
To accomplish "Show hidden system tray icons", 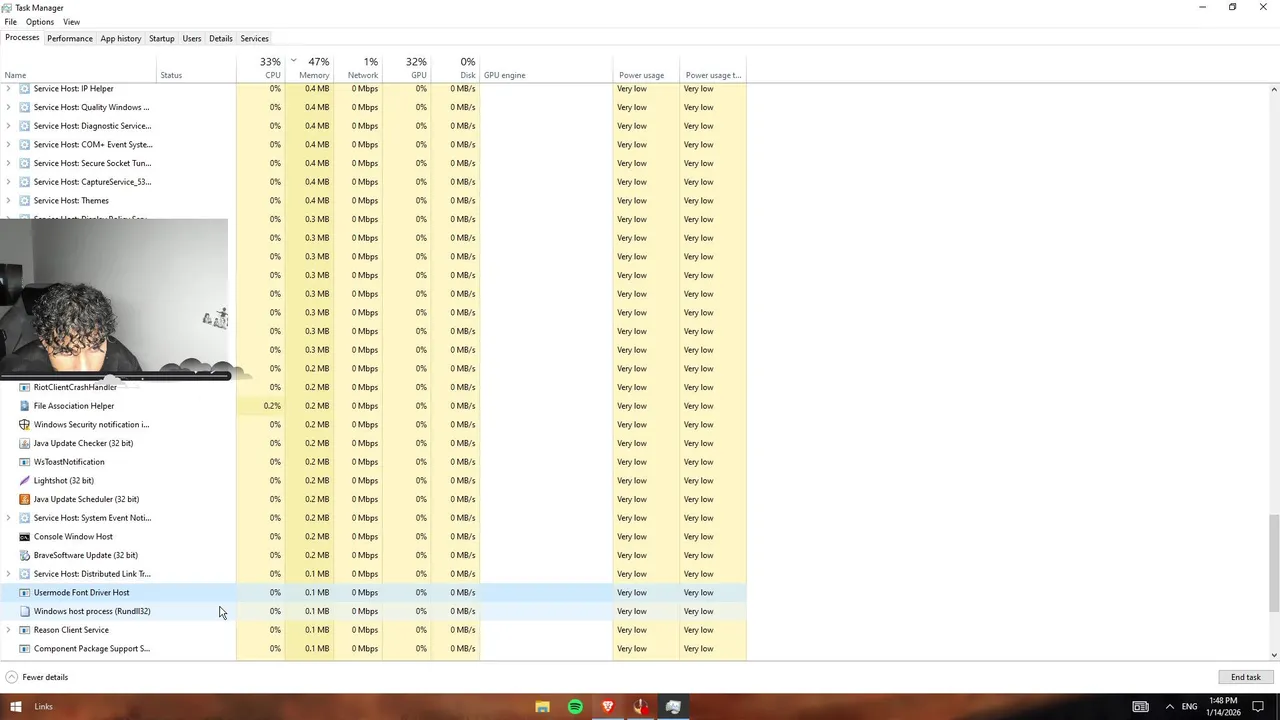I will [x=1169, y=707].
